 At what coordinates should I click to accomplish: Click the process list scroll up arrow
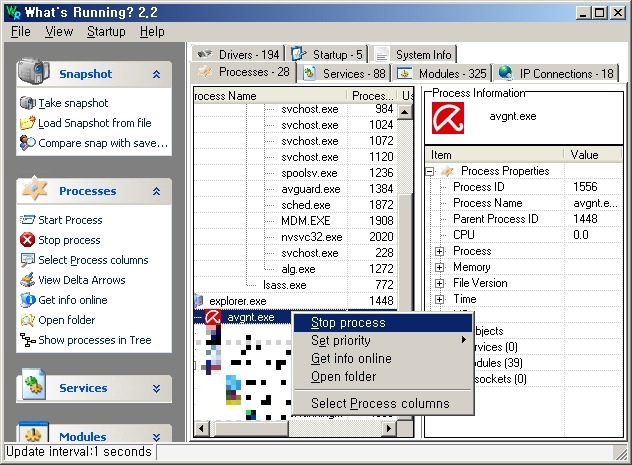(405, 111)
